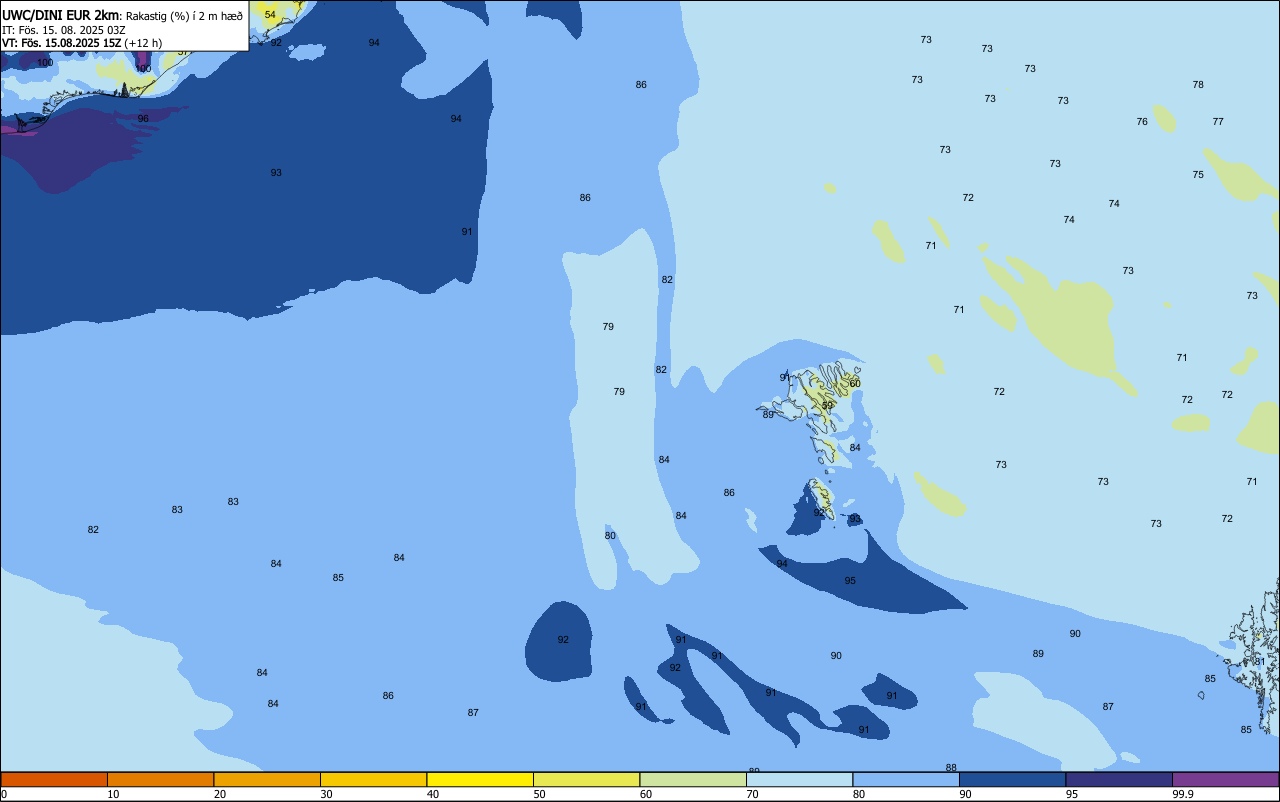Image resolution: width=1280 pixels, height=802 pixels.
Task: Click legend scale label '20'
Action: [220, 794]
